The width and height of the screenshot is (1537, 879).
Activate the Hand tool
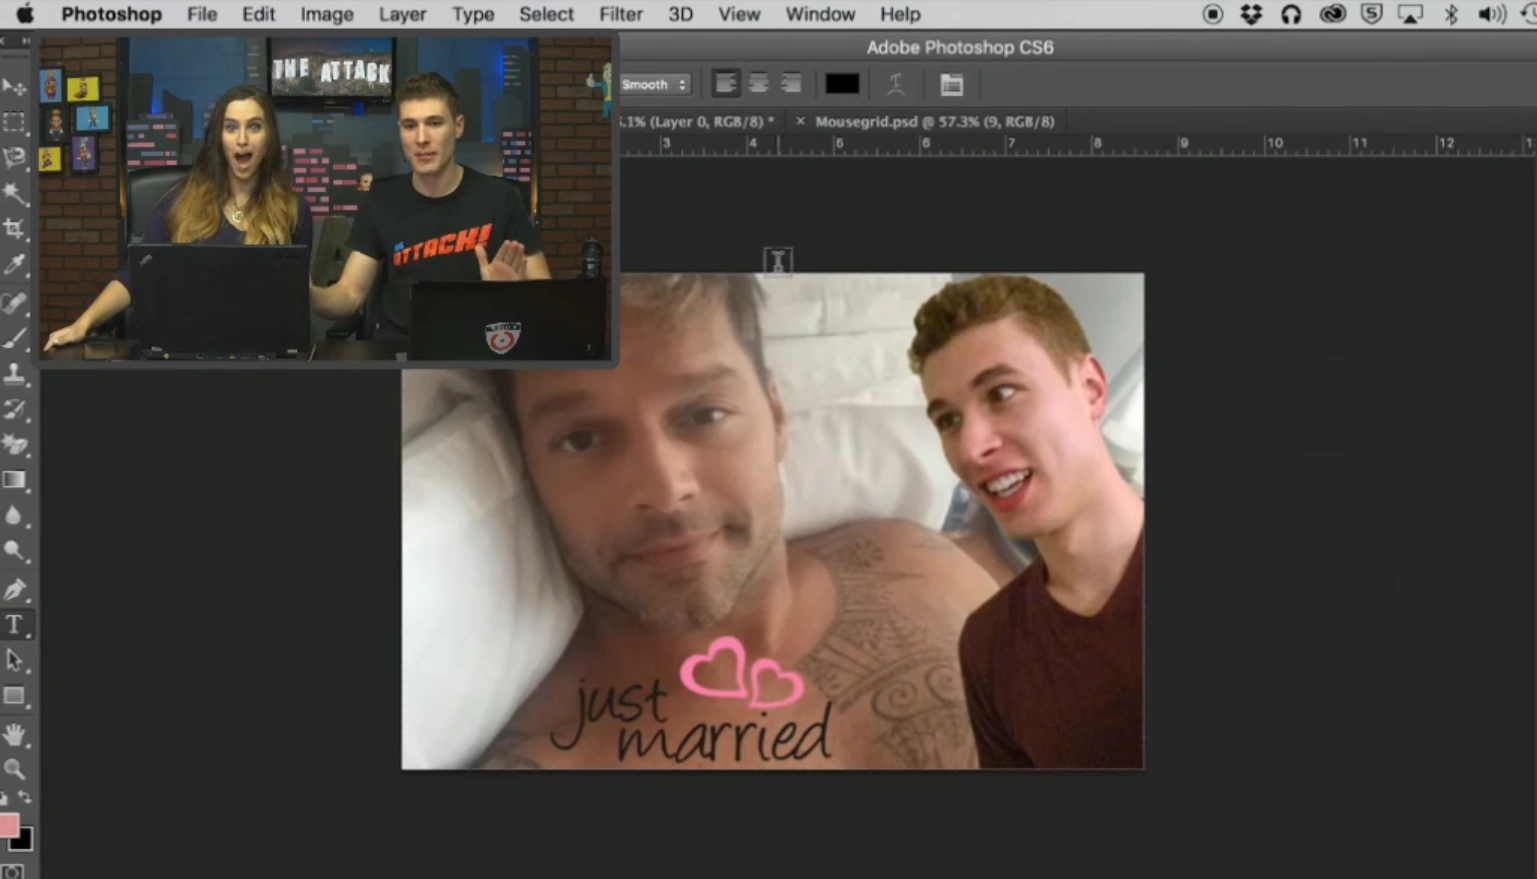click(14, 735)
